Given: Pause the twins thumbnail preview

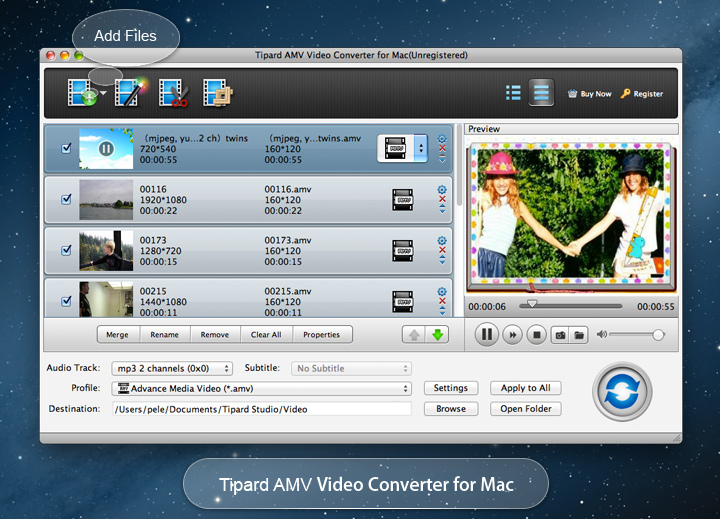Looking at the screenshot, I should (106, 149).
